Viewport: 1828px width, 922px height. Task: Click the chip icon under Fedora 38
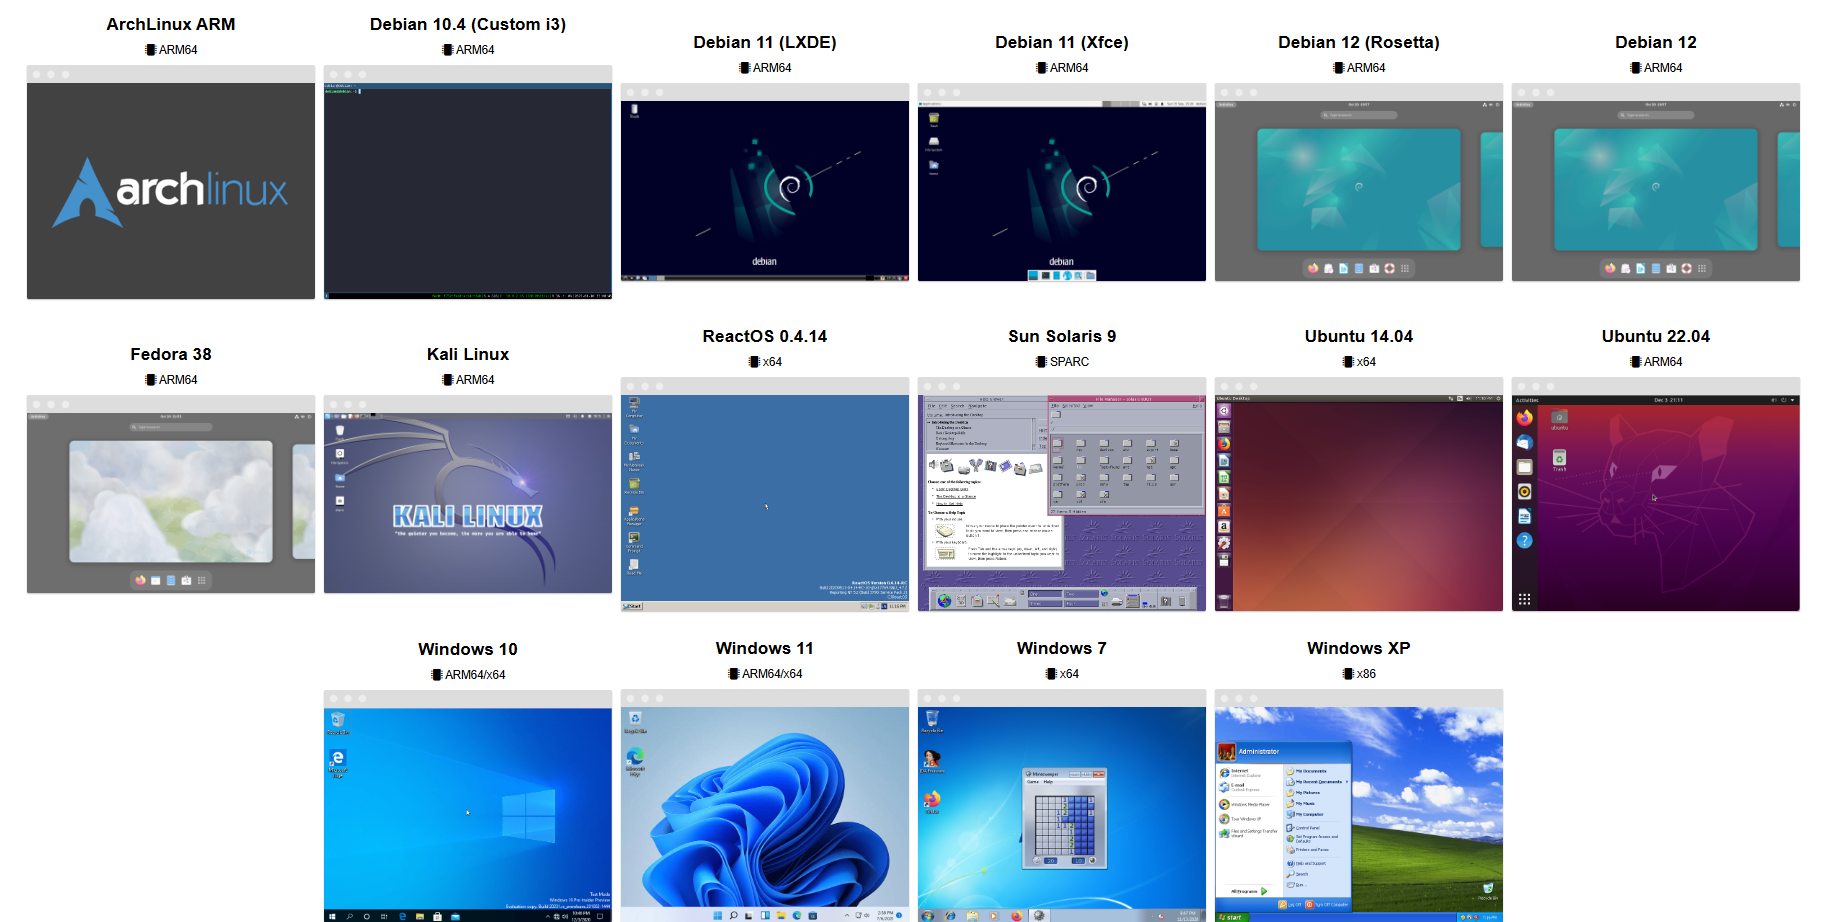pos(150,380)
